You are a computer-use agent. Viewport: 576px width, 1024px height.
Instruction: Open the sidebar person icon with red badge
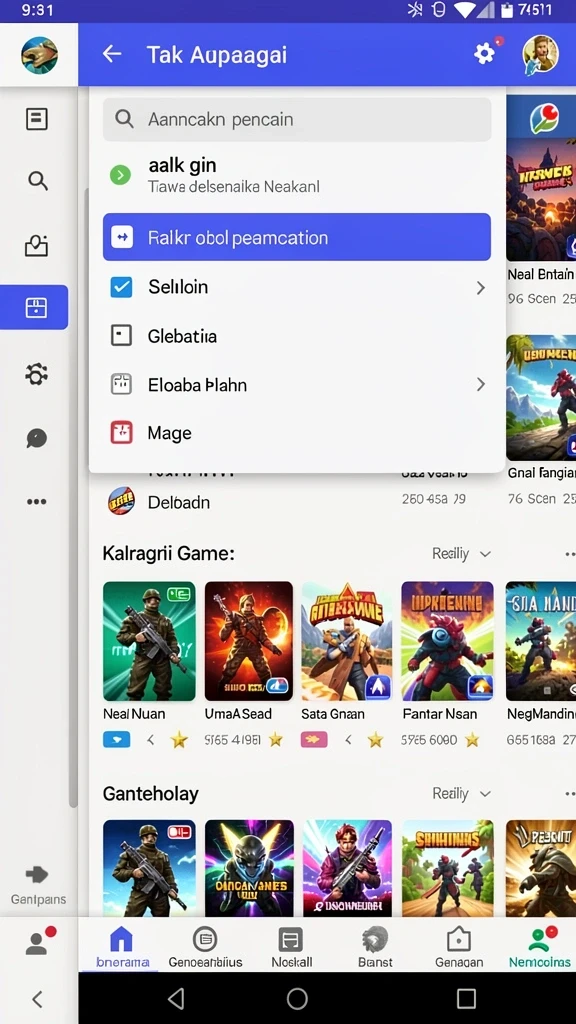point(39,943)
